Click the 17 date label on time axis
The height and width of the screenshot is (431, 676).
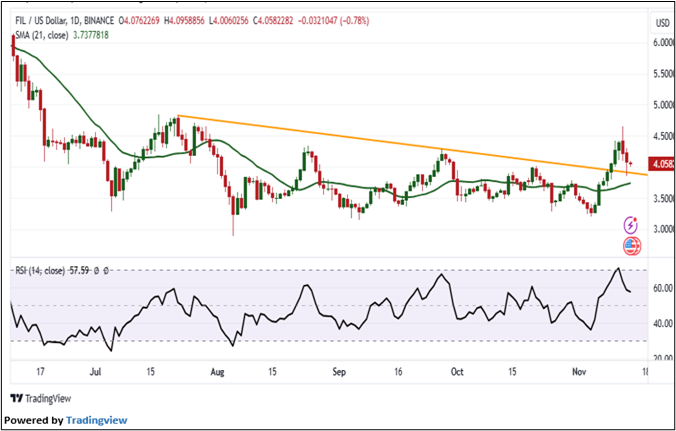[x=40, y=372]
